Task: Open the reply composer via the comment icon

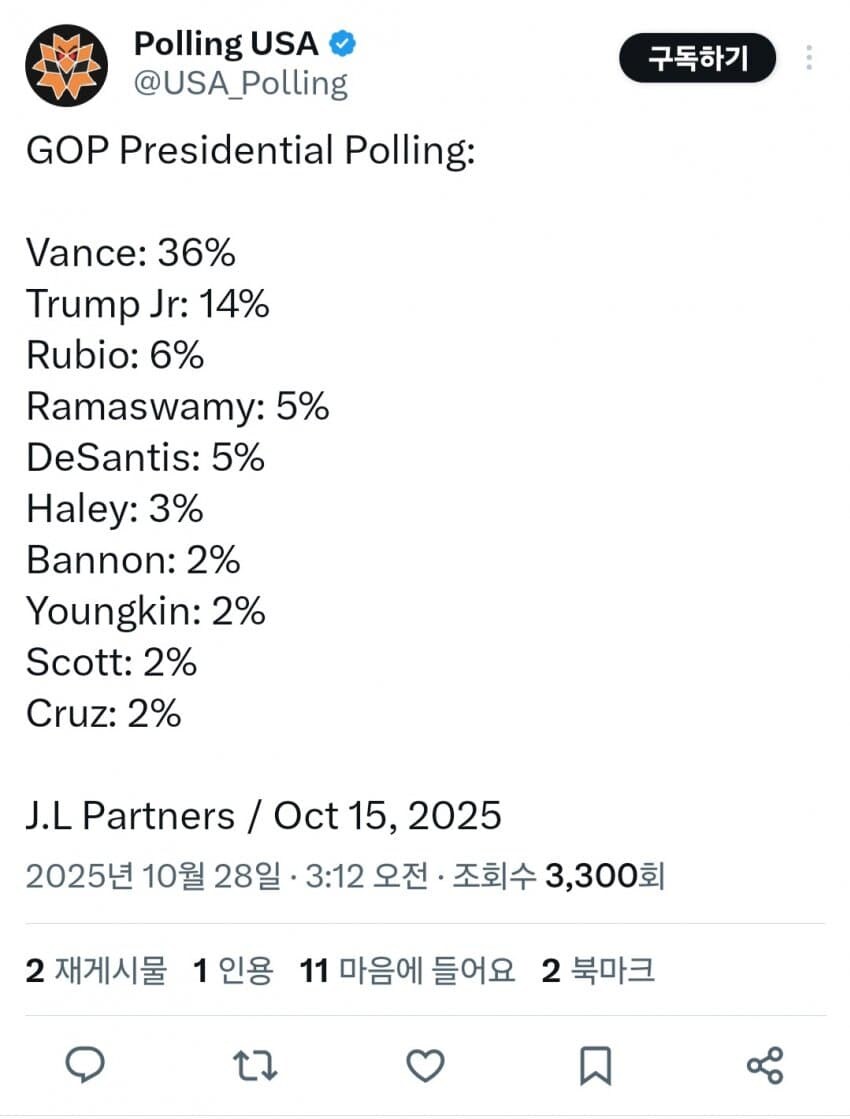Action: 85,1067
